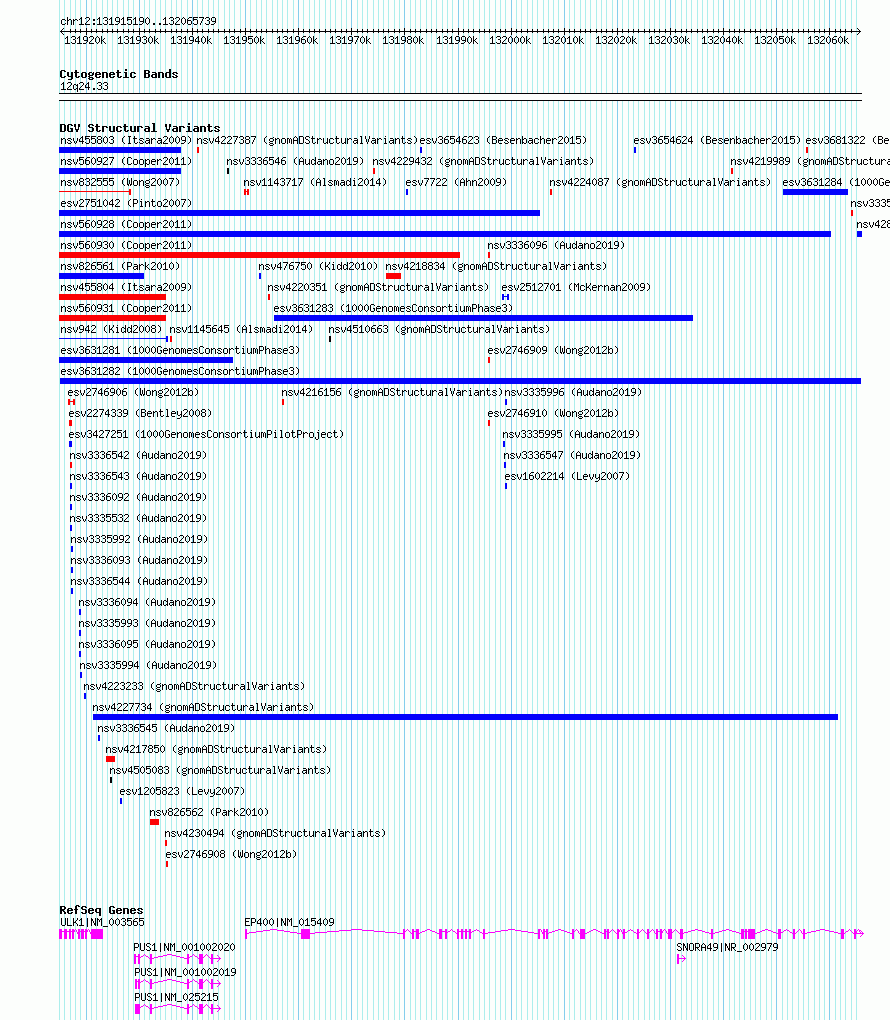Screen dimensions: 890x1020
Task: Select esv2274339 (Bentley2008) label
Action: 141,413
